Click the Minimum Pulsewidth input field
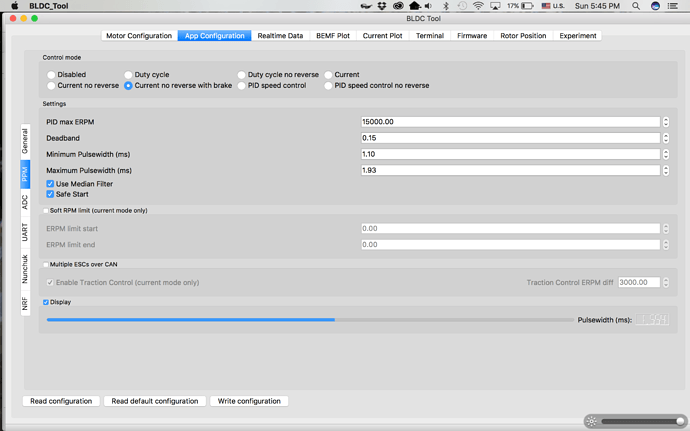This screenshot has height=431, width=690. click(510, 155)
